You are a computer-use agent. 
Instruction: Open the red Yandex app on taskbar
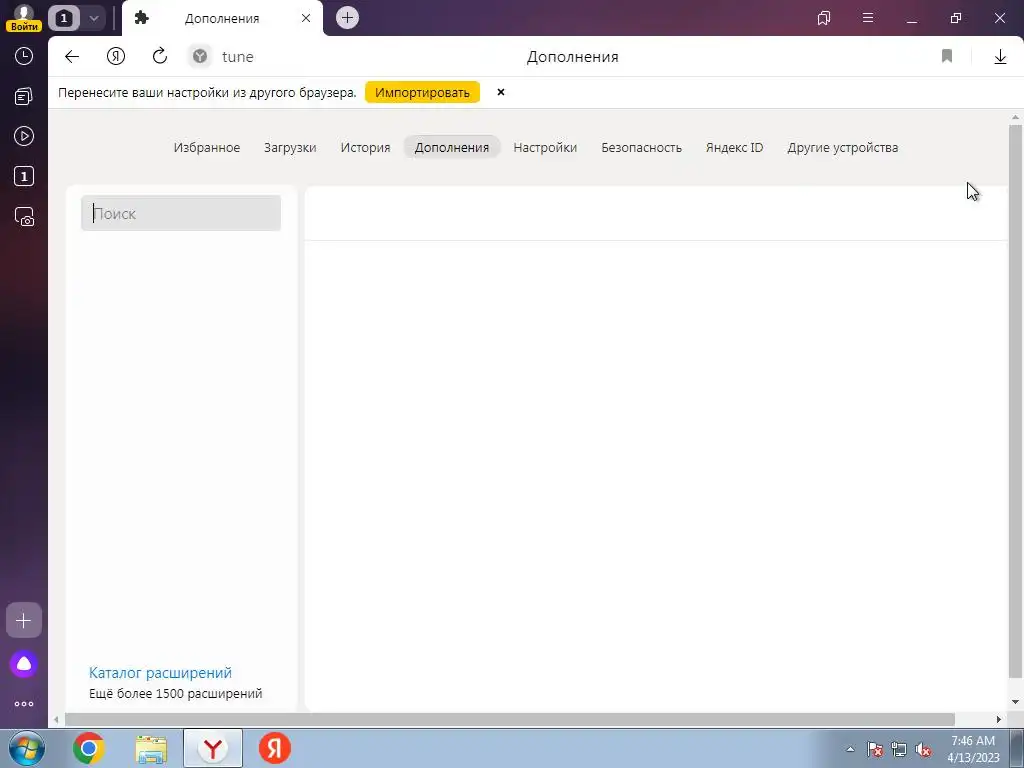[x=275, y=748]
